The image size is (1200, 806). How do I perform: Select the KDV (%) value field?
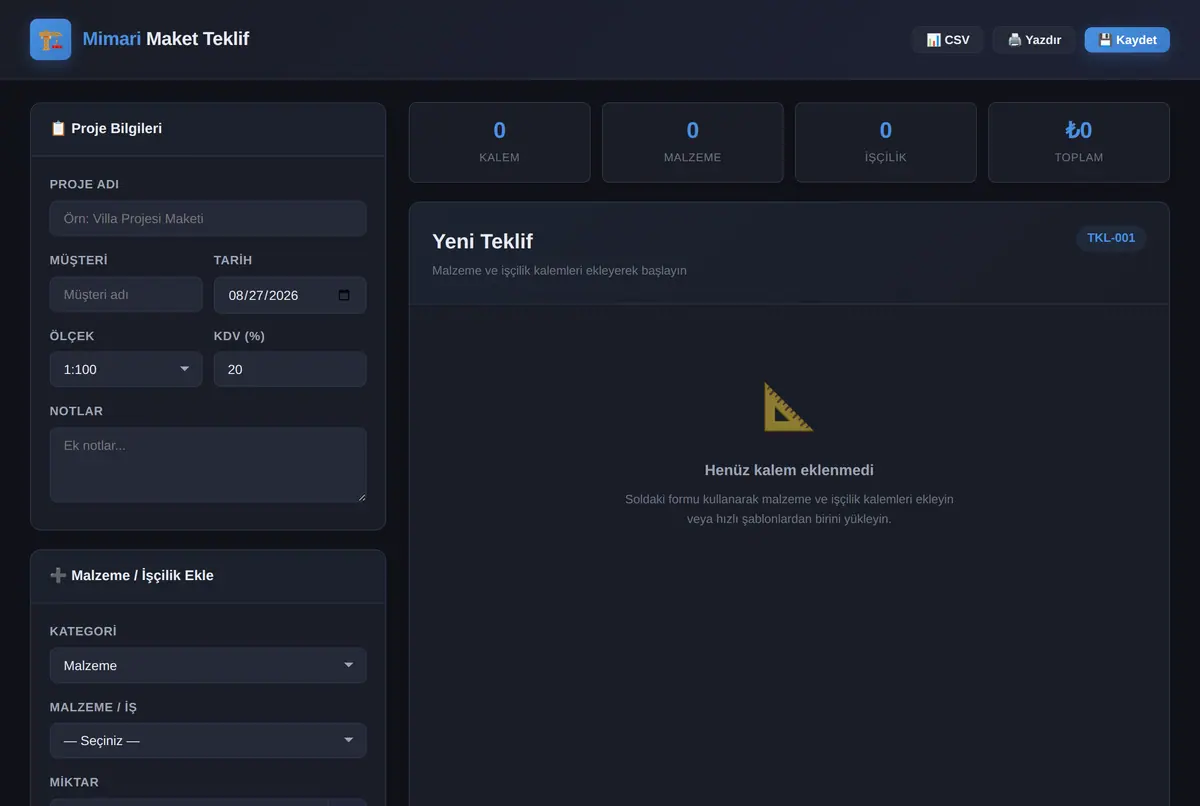[290, 369]
